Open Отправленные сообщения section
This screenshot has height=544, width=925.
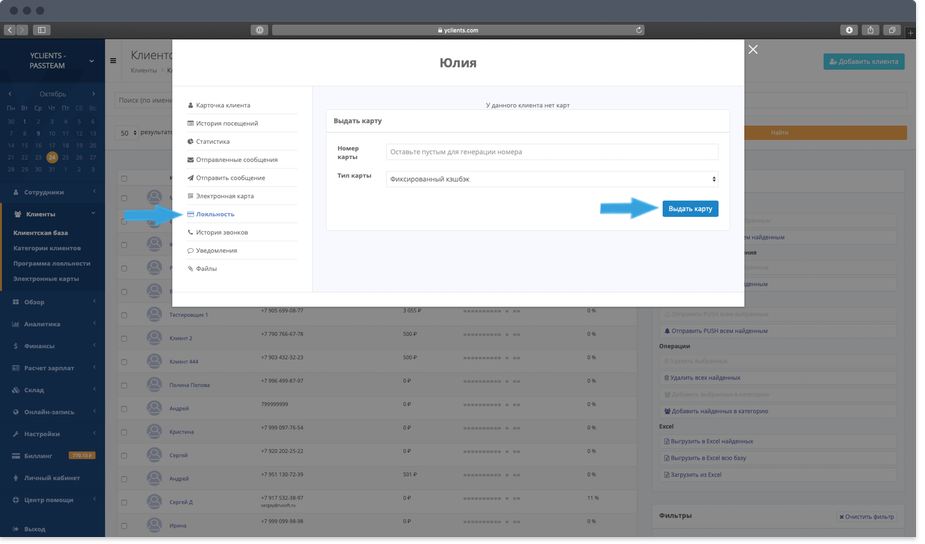pos(232,160)
